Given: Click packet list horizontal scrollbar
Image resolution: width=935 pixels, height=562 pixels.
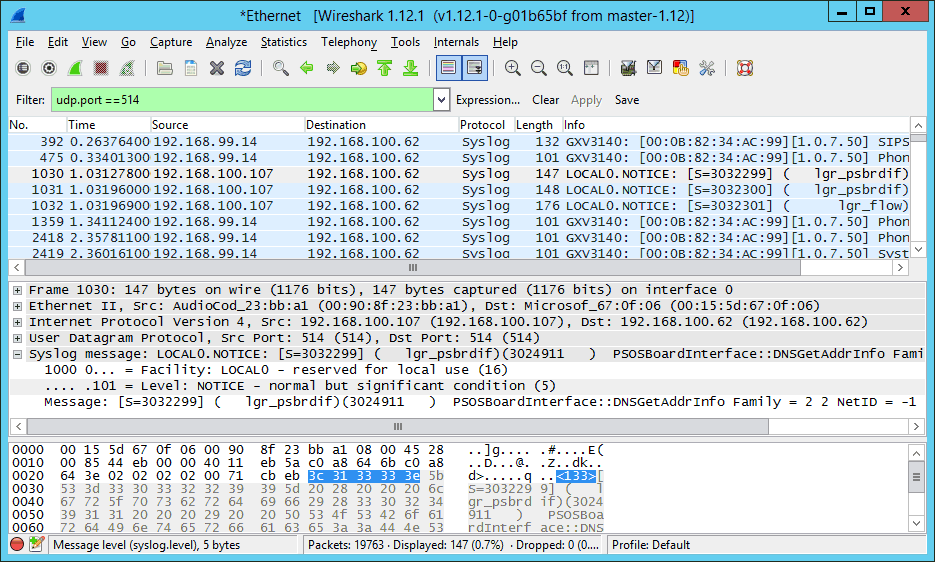Looking at the screenshot, I should (x=412, y=268).
